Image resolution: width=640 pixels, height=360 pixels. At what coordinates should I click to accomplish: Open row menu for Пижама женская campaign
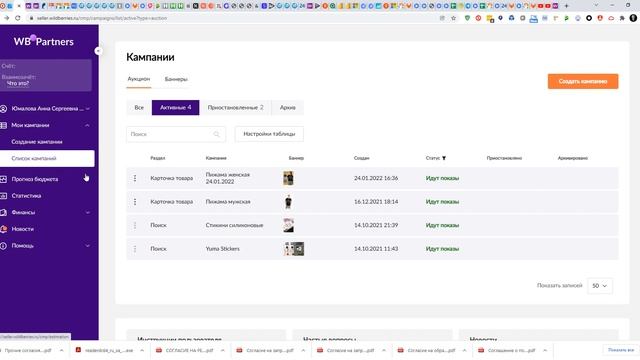(x=135, y=178)
